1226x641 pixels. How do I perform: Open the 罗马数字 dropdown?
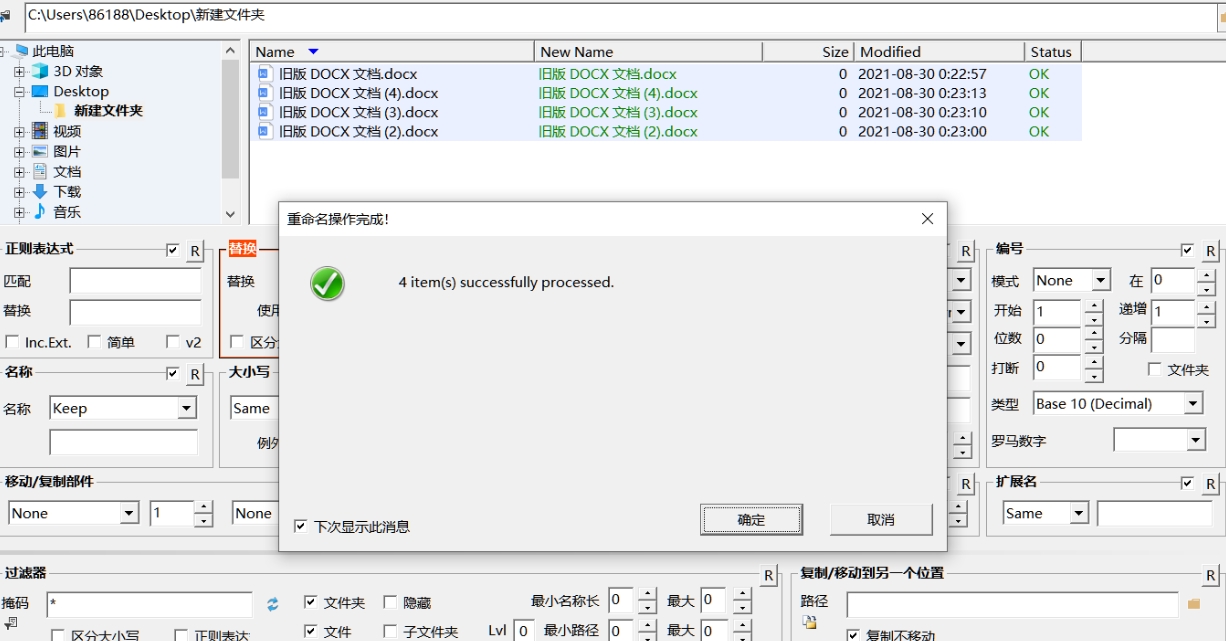point(1196,440)
